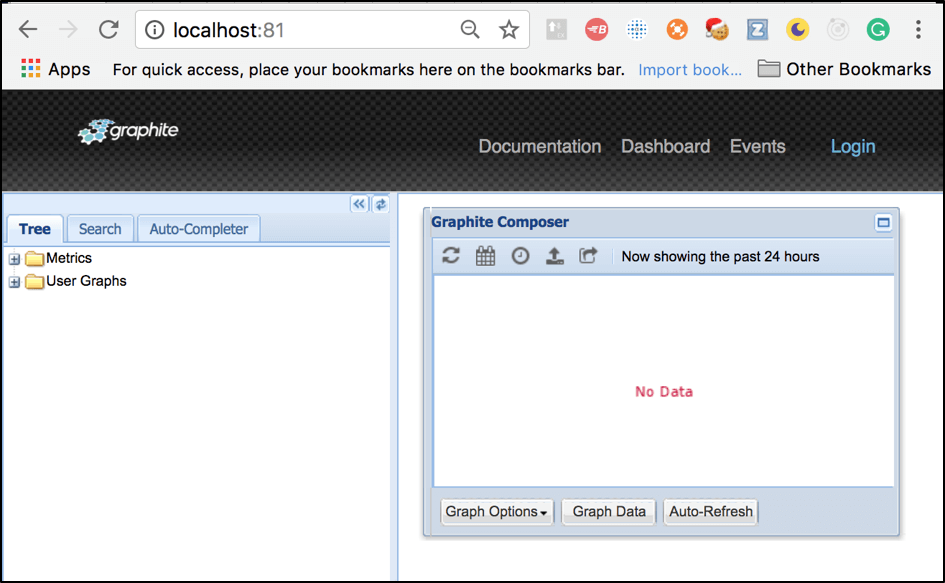This screenshot has height=583, width=945.
Task: Click the blue Z extension icon
Action: pos(758,29)
